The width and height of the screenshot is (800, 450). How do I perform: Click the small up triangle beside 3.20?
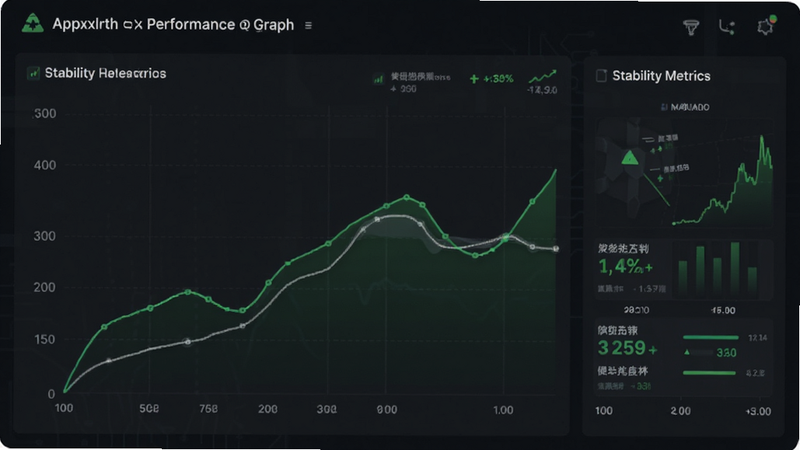(687, 352)
